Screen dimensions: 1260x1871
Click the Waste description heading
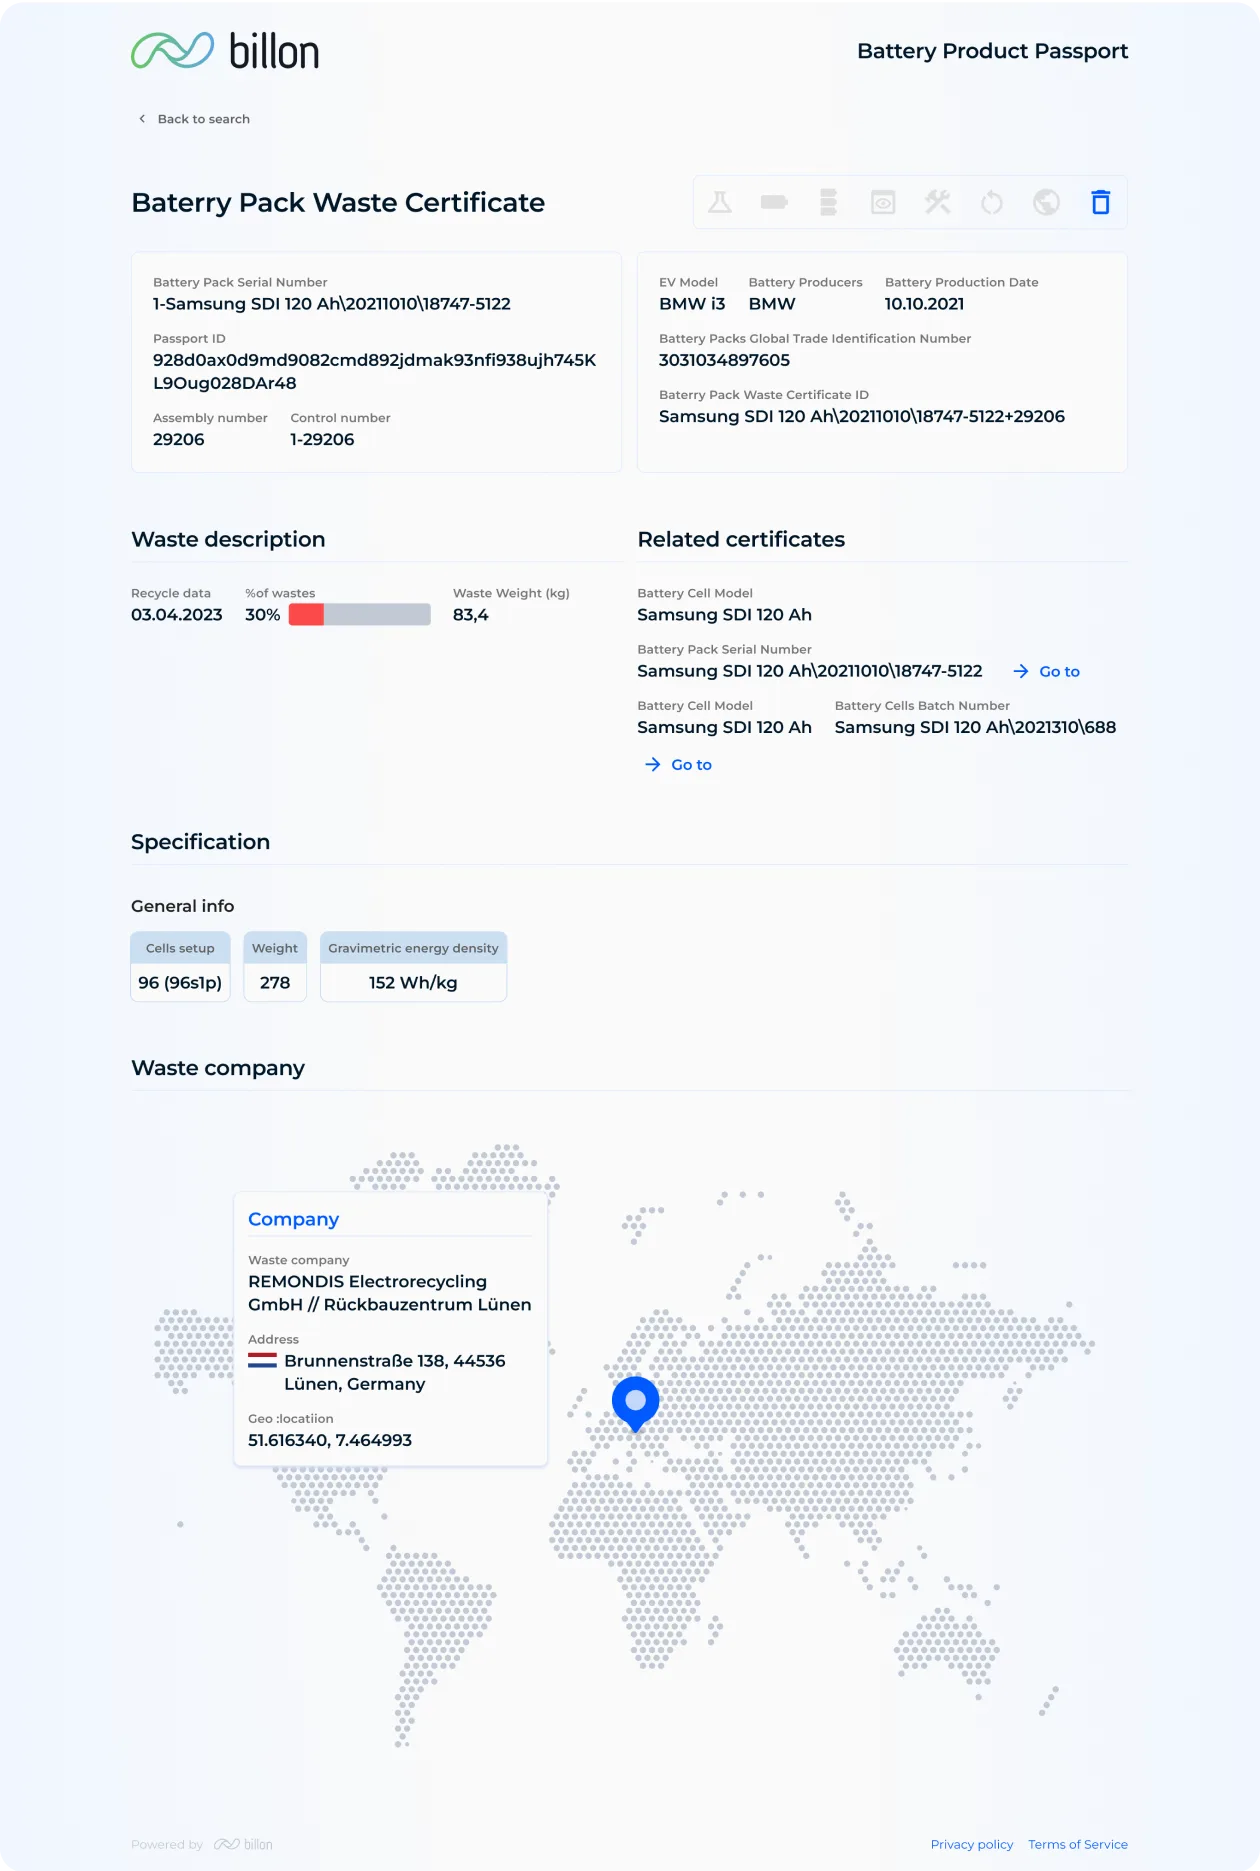tap(228, 540)
